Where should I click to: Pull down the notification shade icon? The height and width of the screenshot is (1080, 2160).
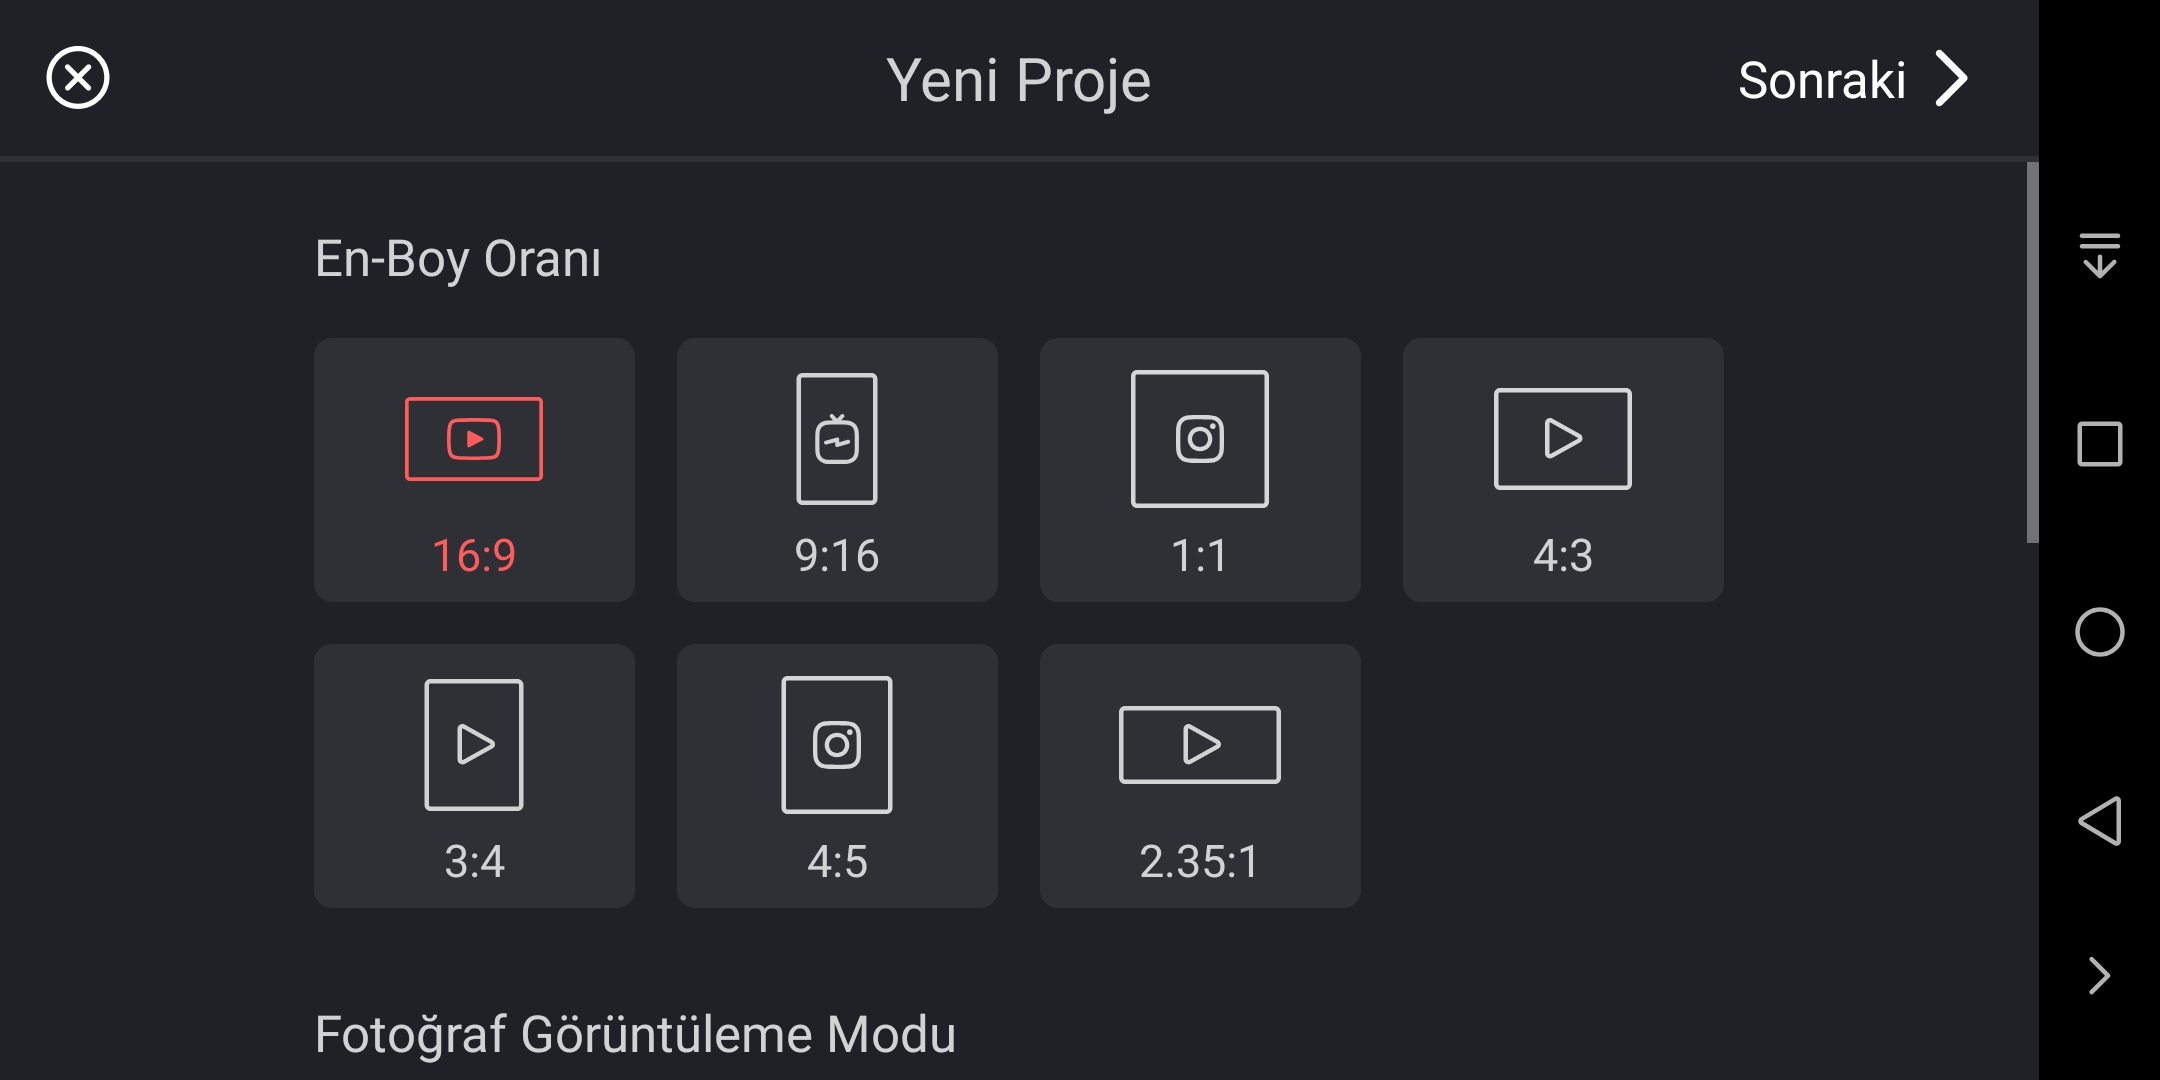[2100, 255]
